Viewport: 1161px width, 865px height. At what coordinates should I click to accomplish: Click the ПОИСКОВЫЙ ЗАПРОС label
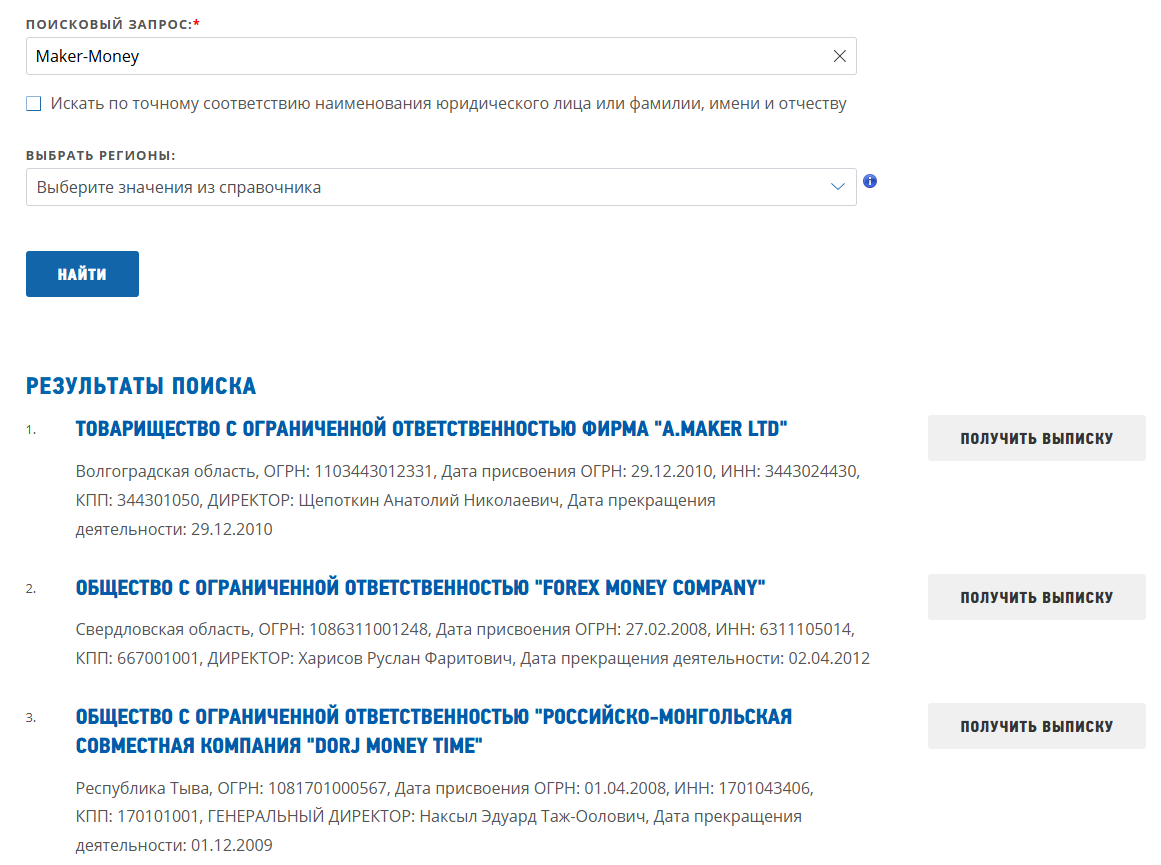tap(113, 24)
